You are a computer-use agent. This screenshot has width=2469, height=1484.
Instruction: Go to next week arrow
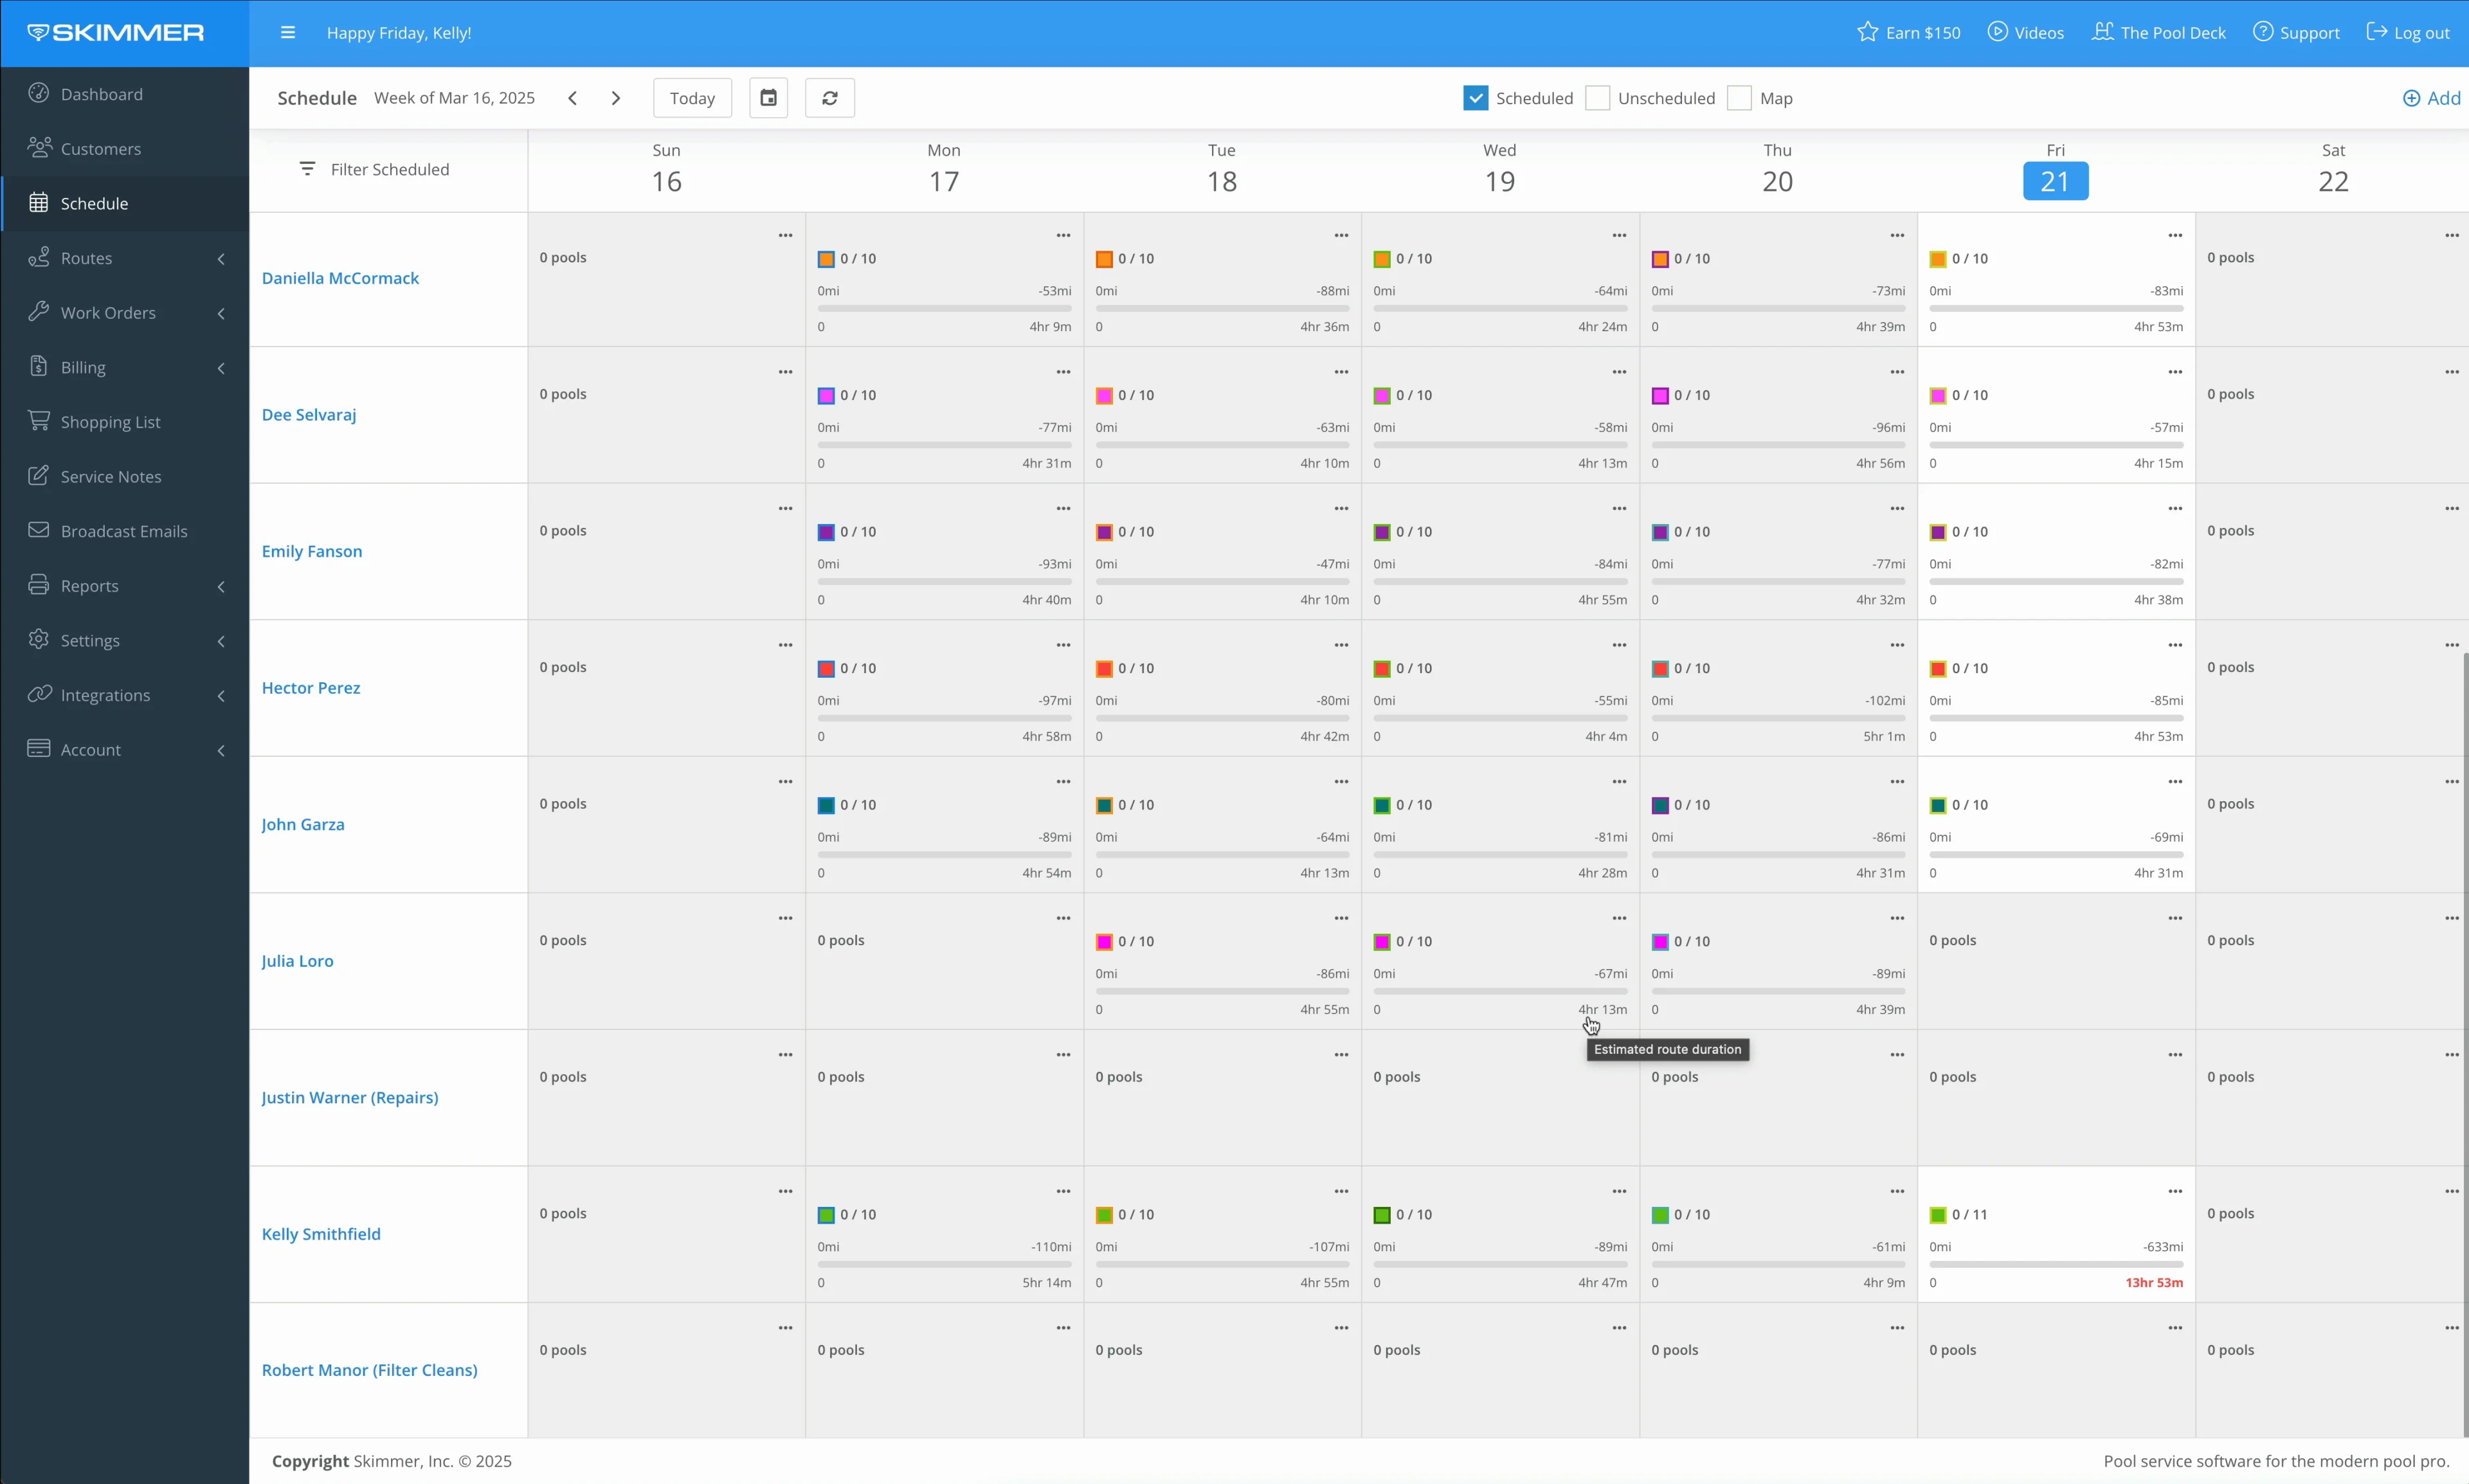(x=616, y=98)
